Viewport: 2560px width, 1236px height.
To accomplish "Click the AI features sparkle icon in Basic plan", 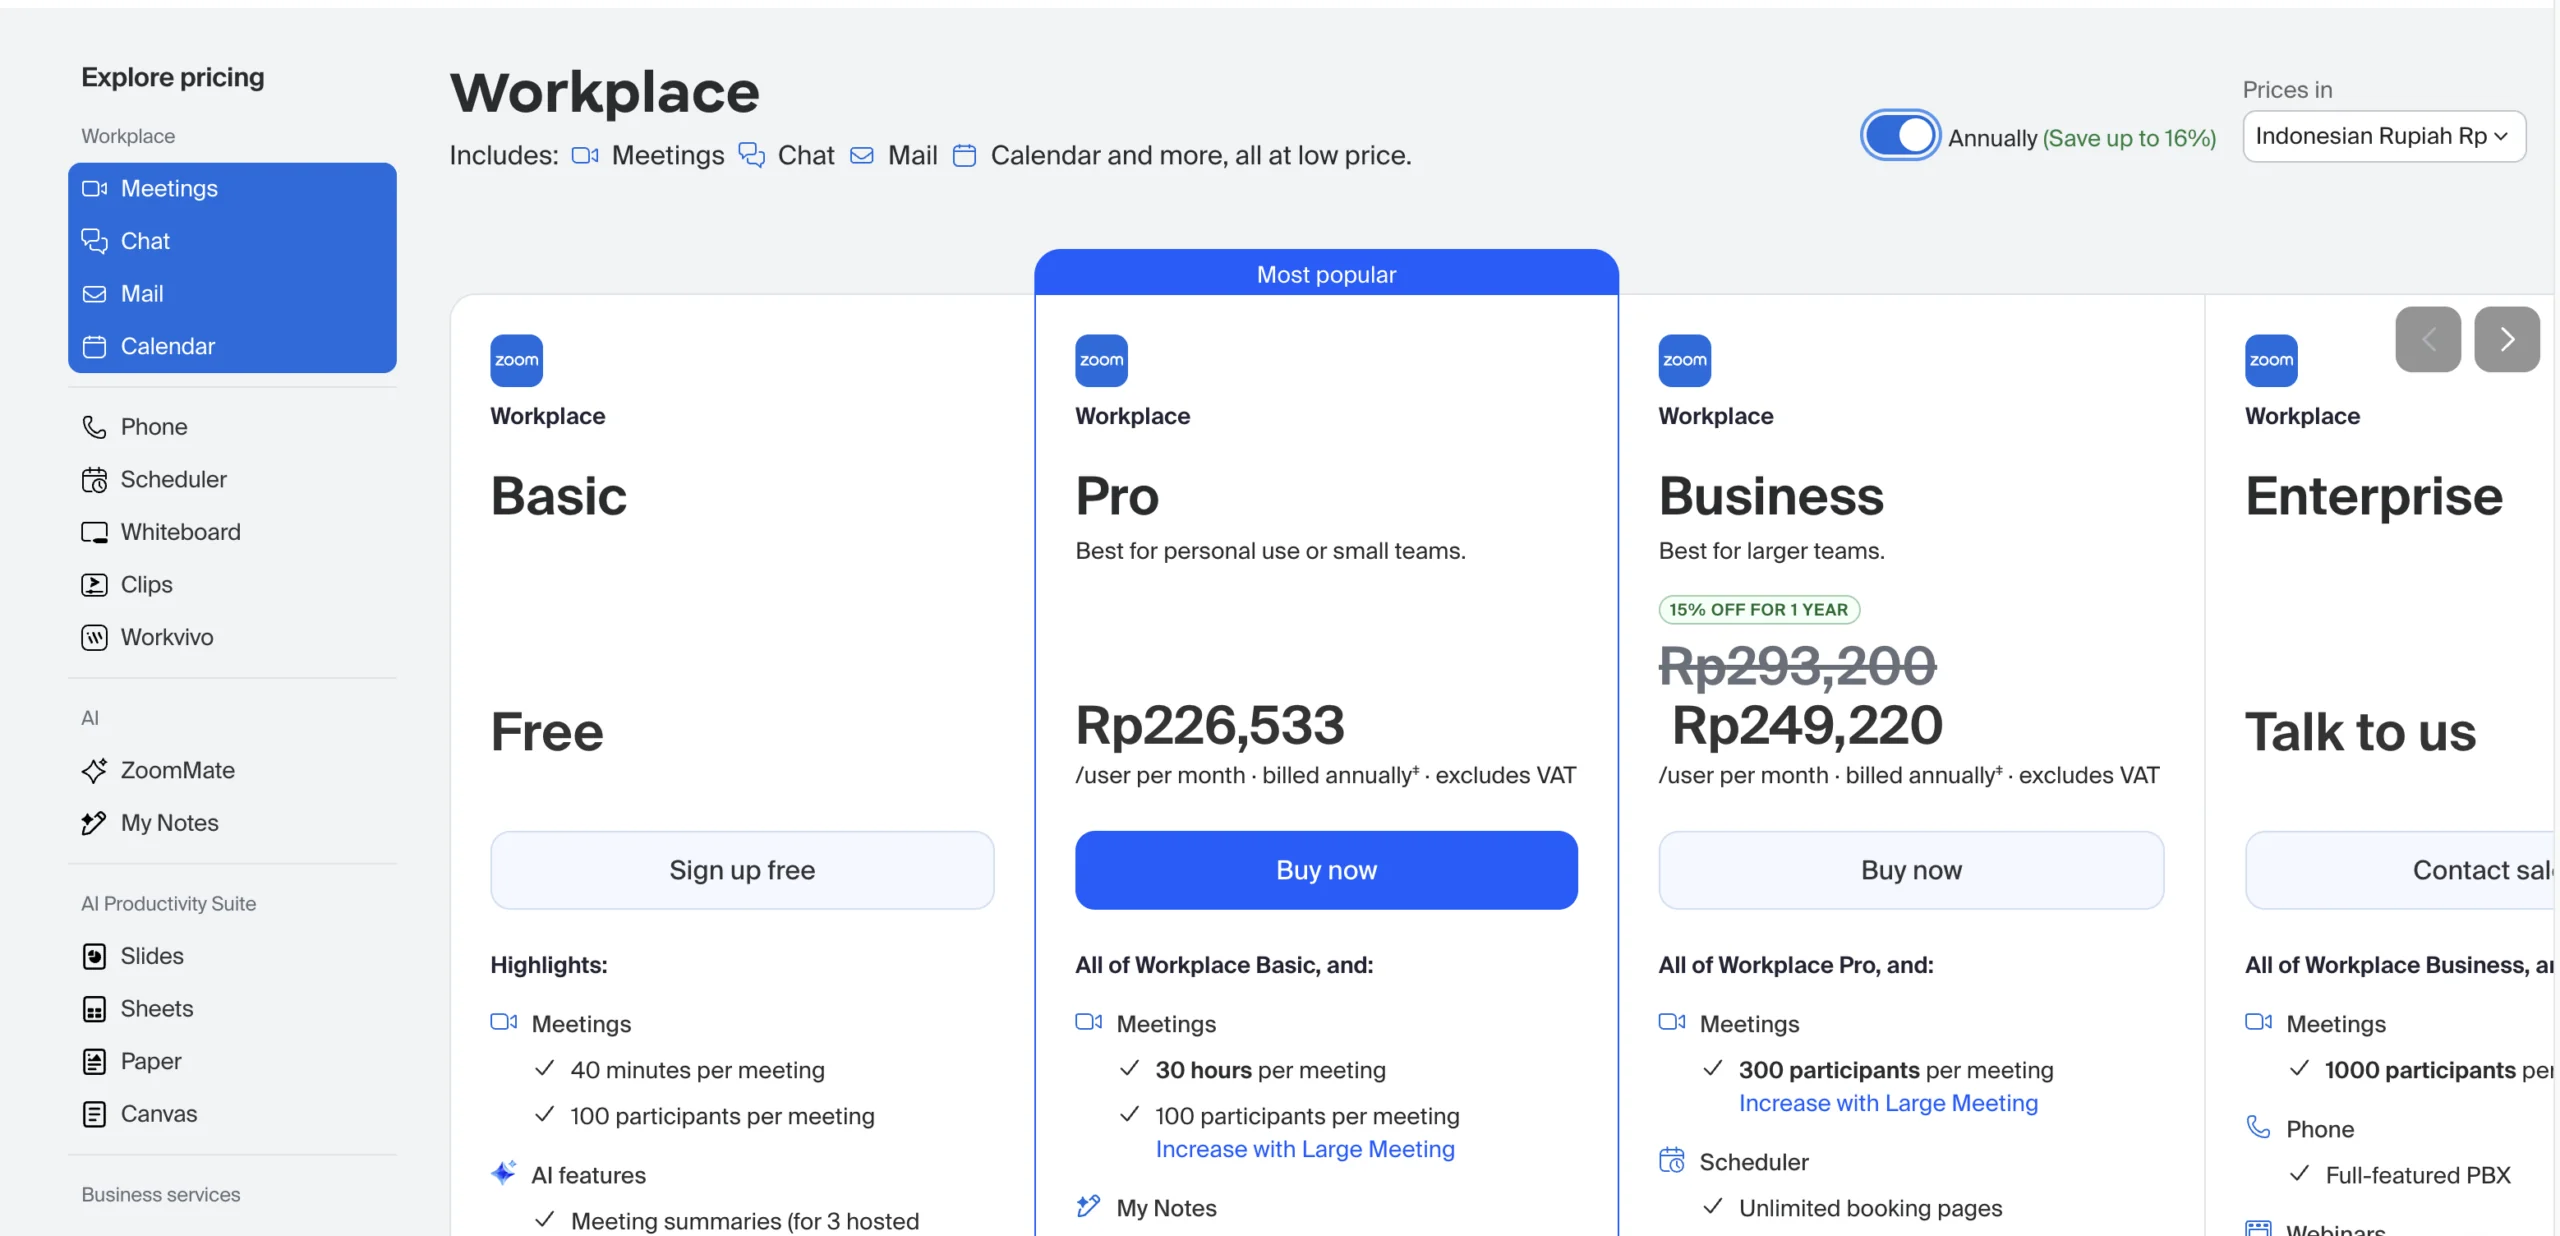I will pos(504,1173).
